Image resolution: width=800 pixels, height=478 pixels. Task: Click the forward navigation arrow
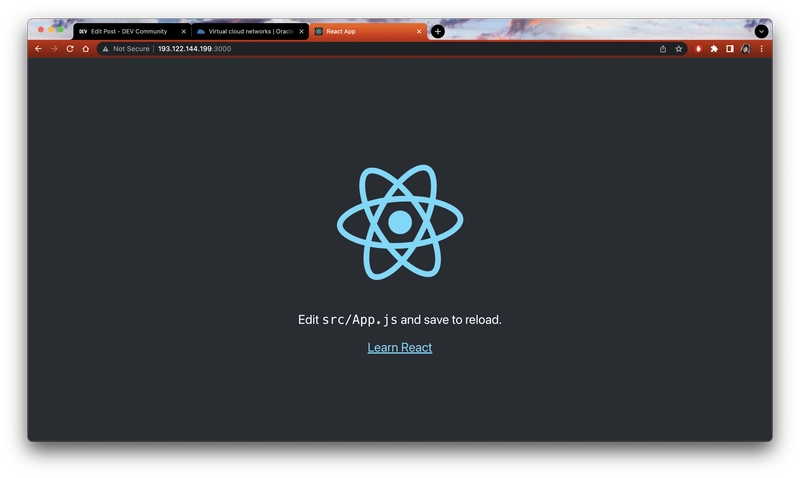coord(54,49)
